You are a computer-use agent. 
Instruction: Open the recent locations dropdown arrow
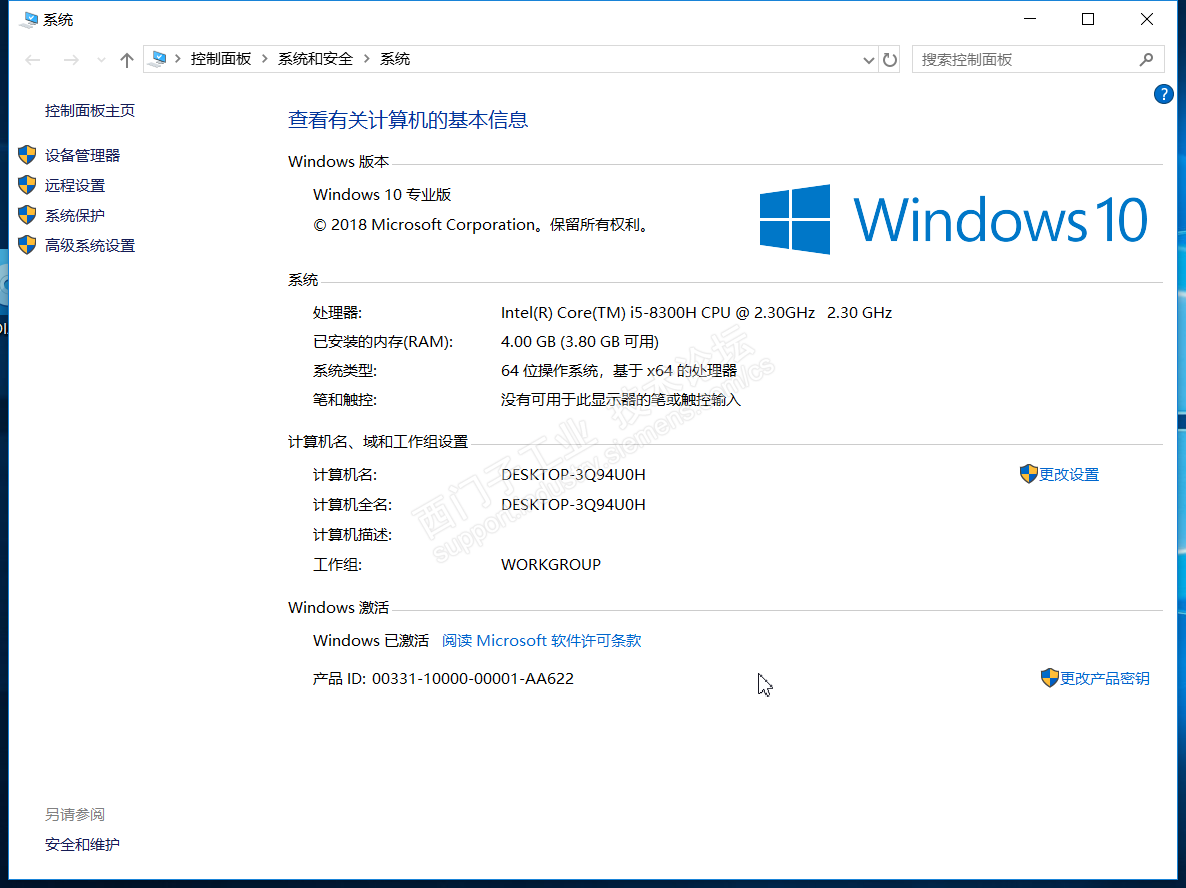101,60
